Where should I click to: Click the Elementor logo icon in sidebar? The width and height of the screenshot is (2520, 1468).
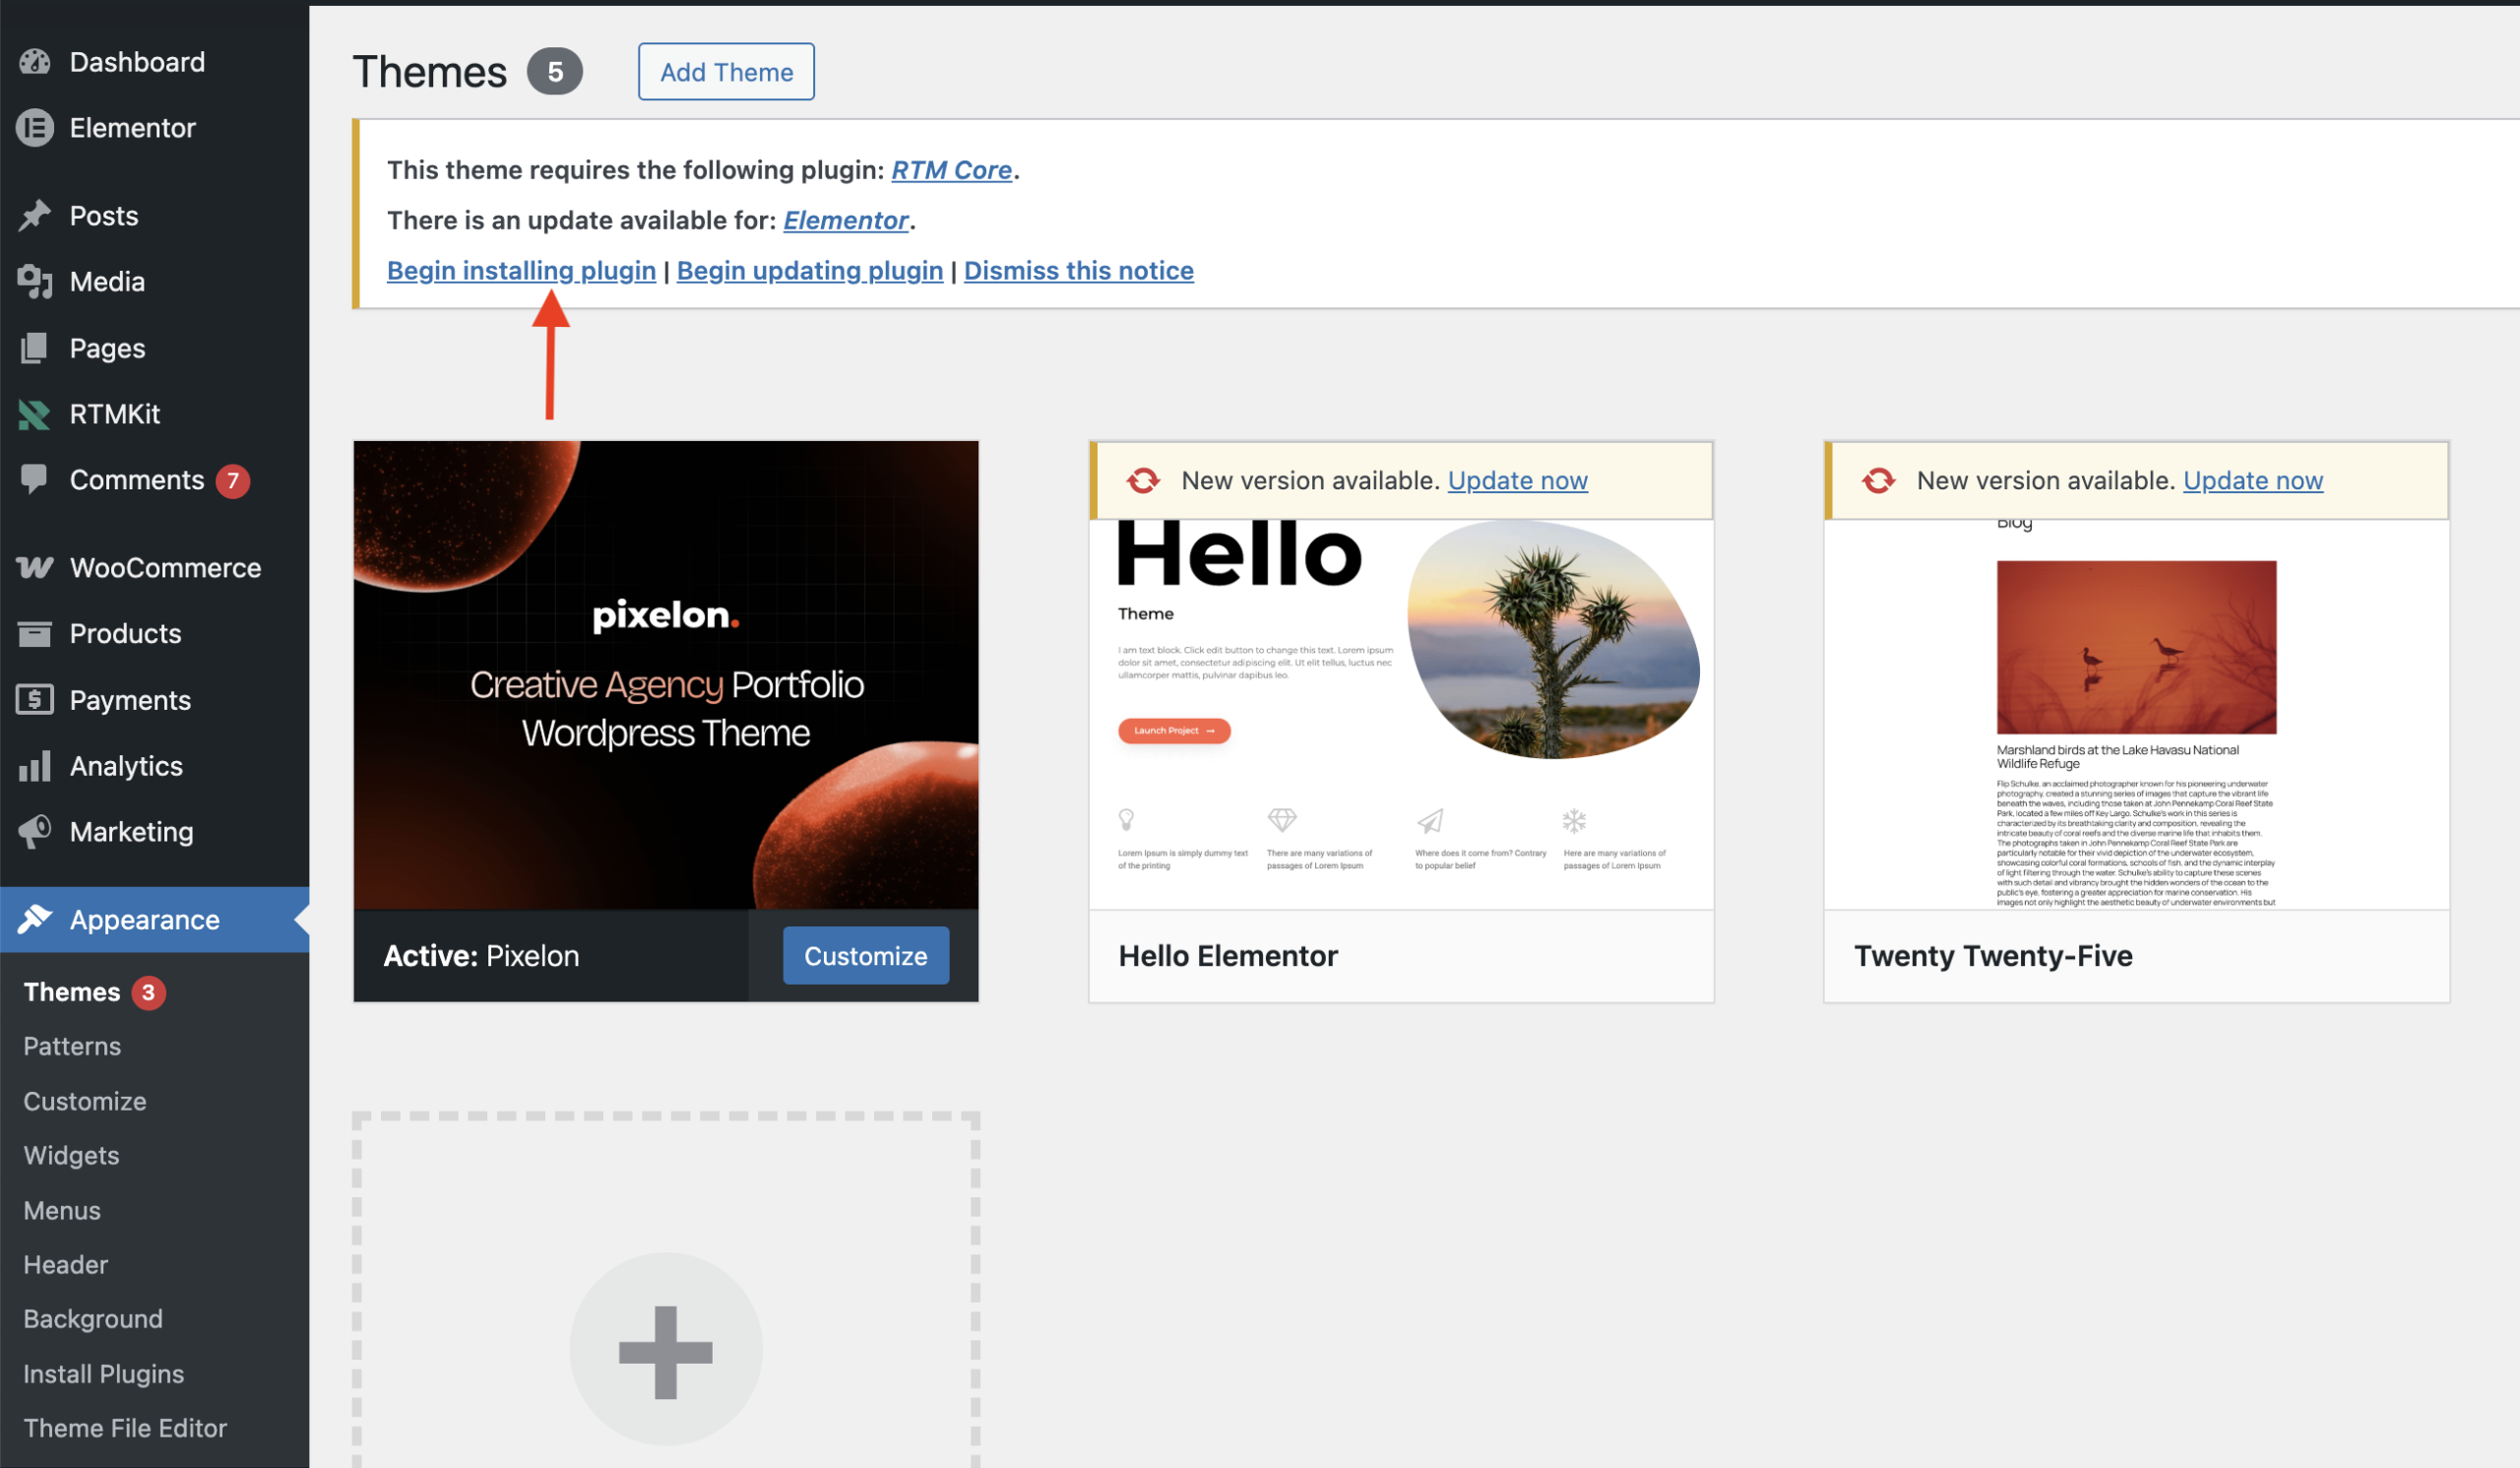(35, 128)
